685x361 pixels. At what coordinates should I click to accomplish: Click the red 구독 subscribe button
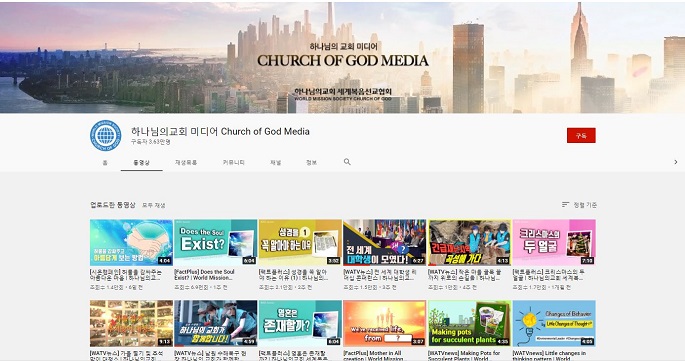(581, 135)
